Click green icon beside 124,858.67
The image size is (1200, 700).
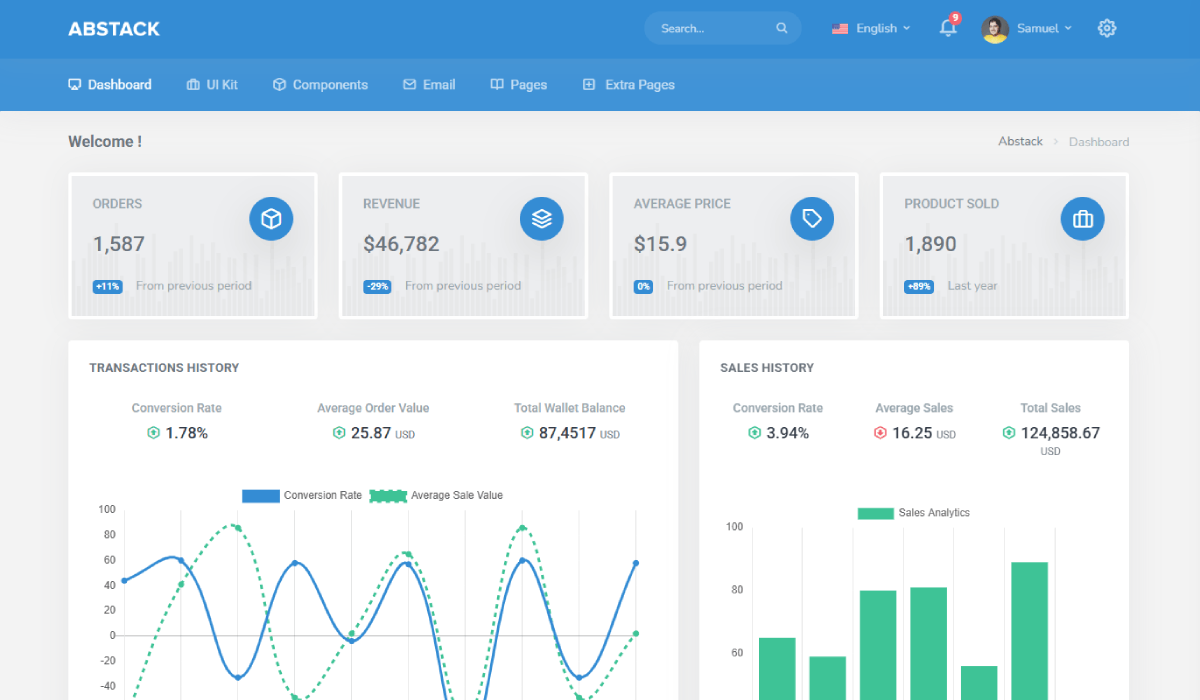pyautogui.click(x=1009, y=433)
